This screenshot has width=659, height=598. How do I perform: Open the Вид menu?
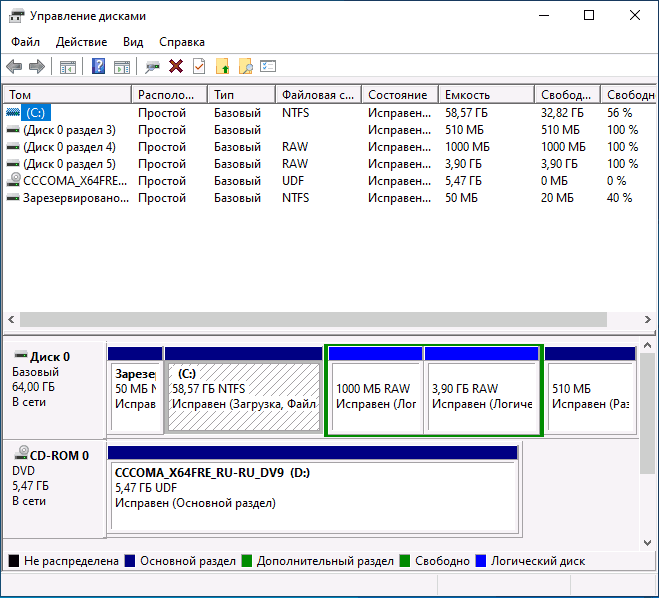[x=133, y=42]
